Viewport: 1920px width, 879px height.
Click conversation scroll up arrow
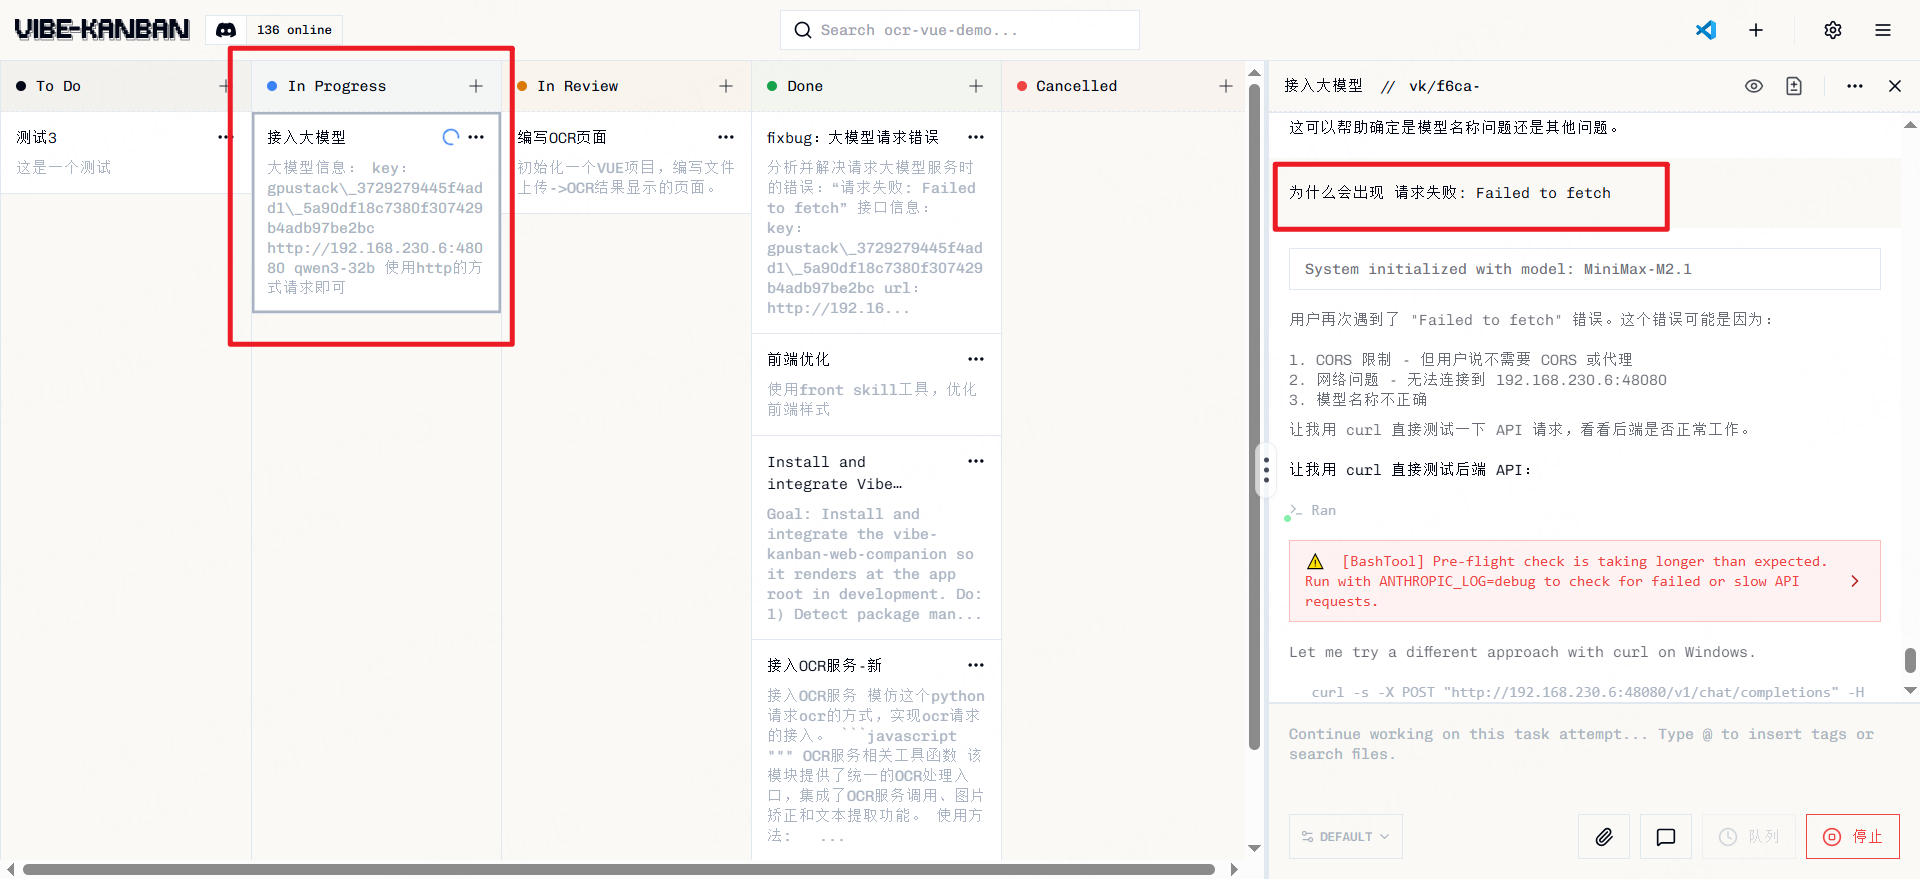tap(1910, 125)
